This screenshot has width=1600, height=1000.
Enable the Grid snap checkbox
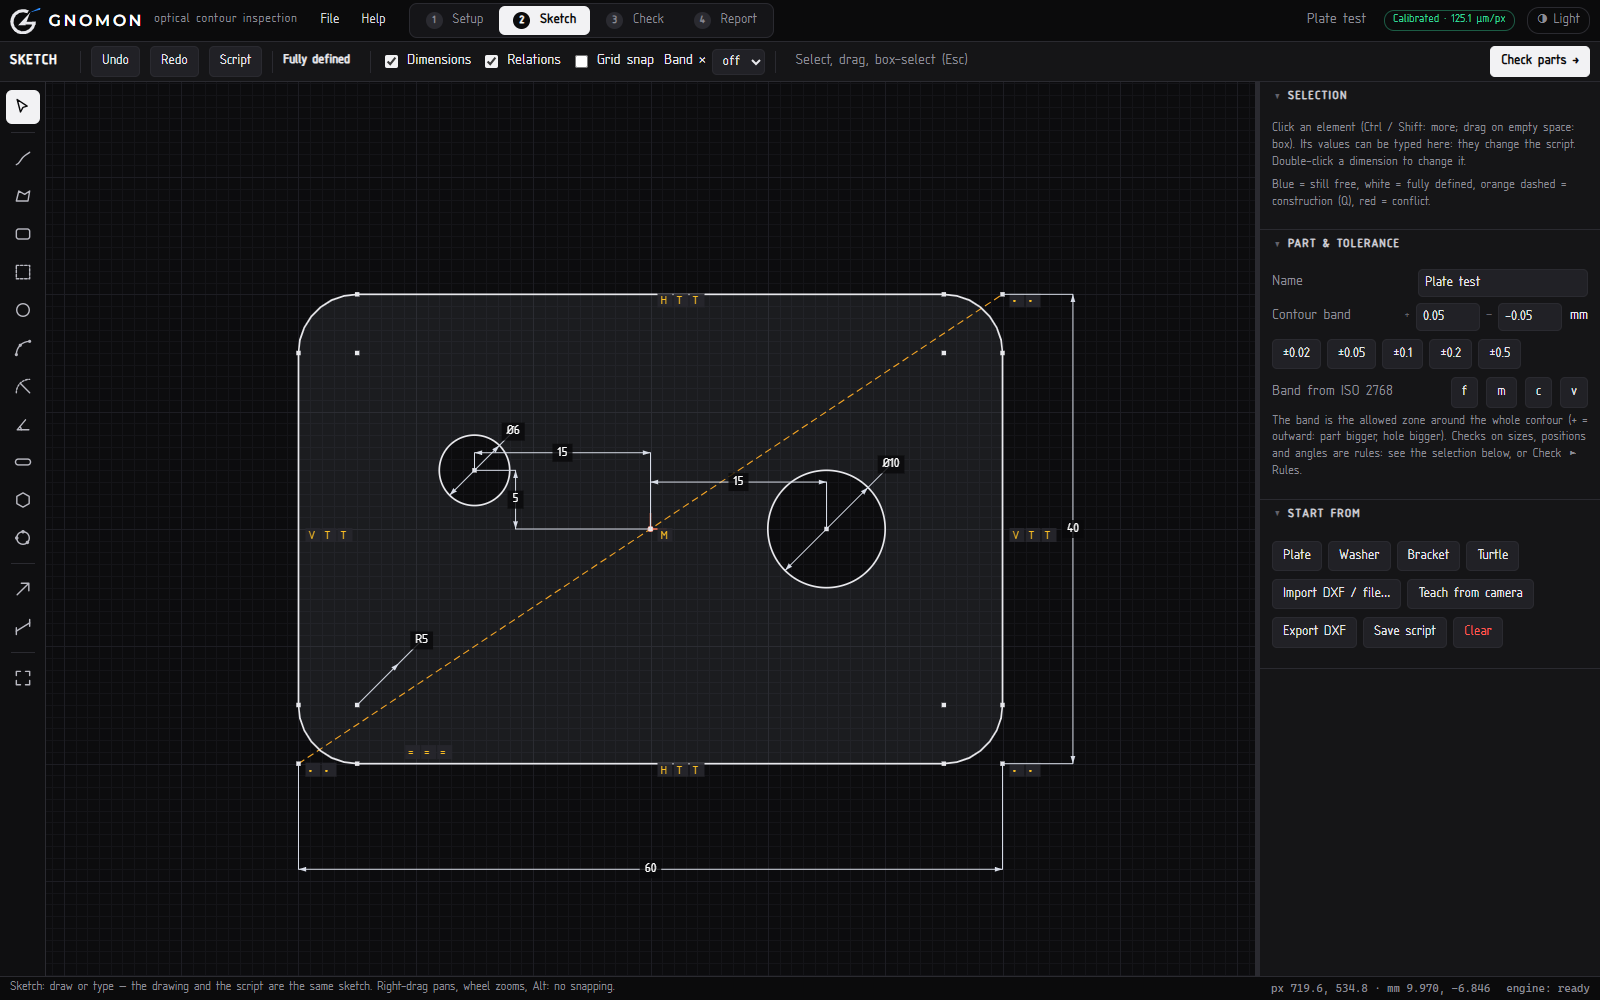(x=581, y=61)
